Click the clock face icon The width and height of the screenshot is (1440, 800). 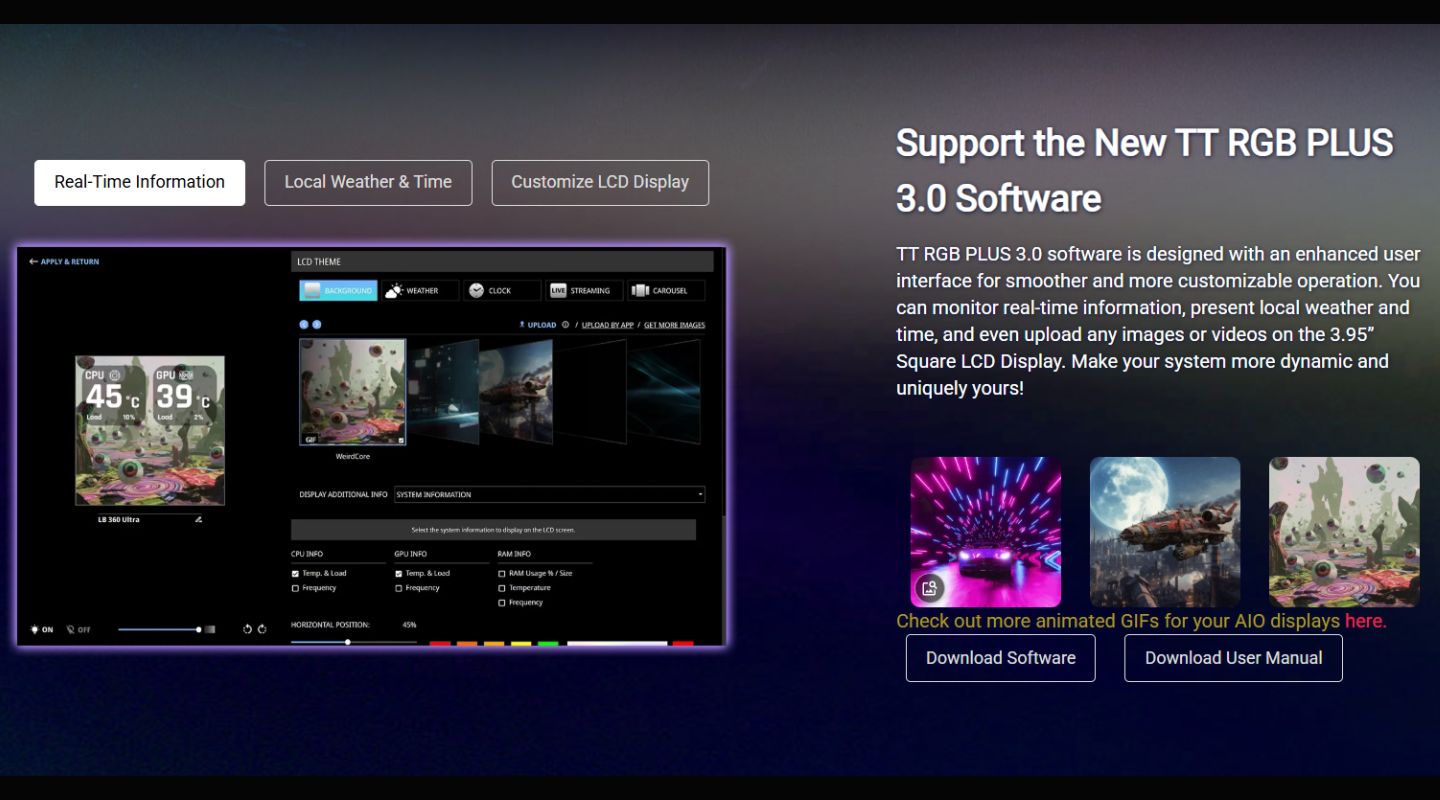pos(476,291)
